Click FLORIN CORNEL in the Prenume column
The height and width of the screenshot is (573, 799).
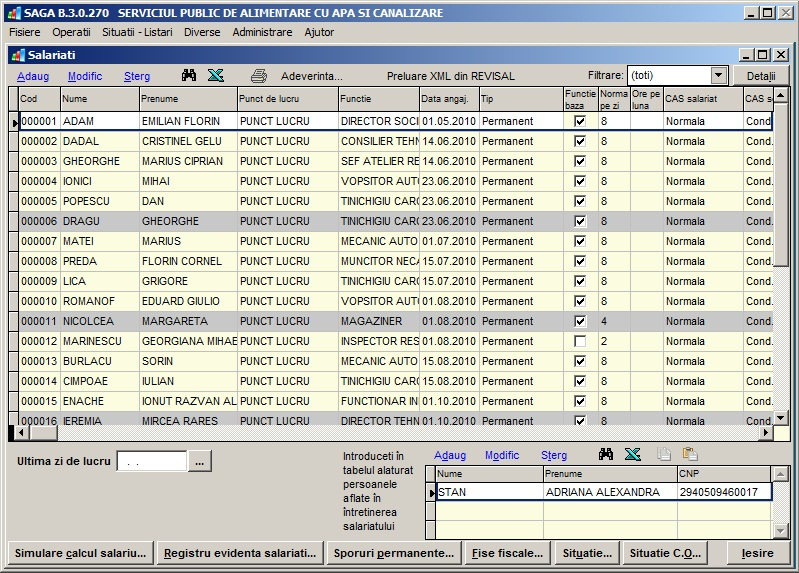[189, 261]
